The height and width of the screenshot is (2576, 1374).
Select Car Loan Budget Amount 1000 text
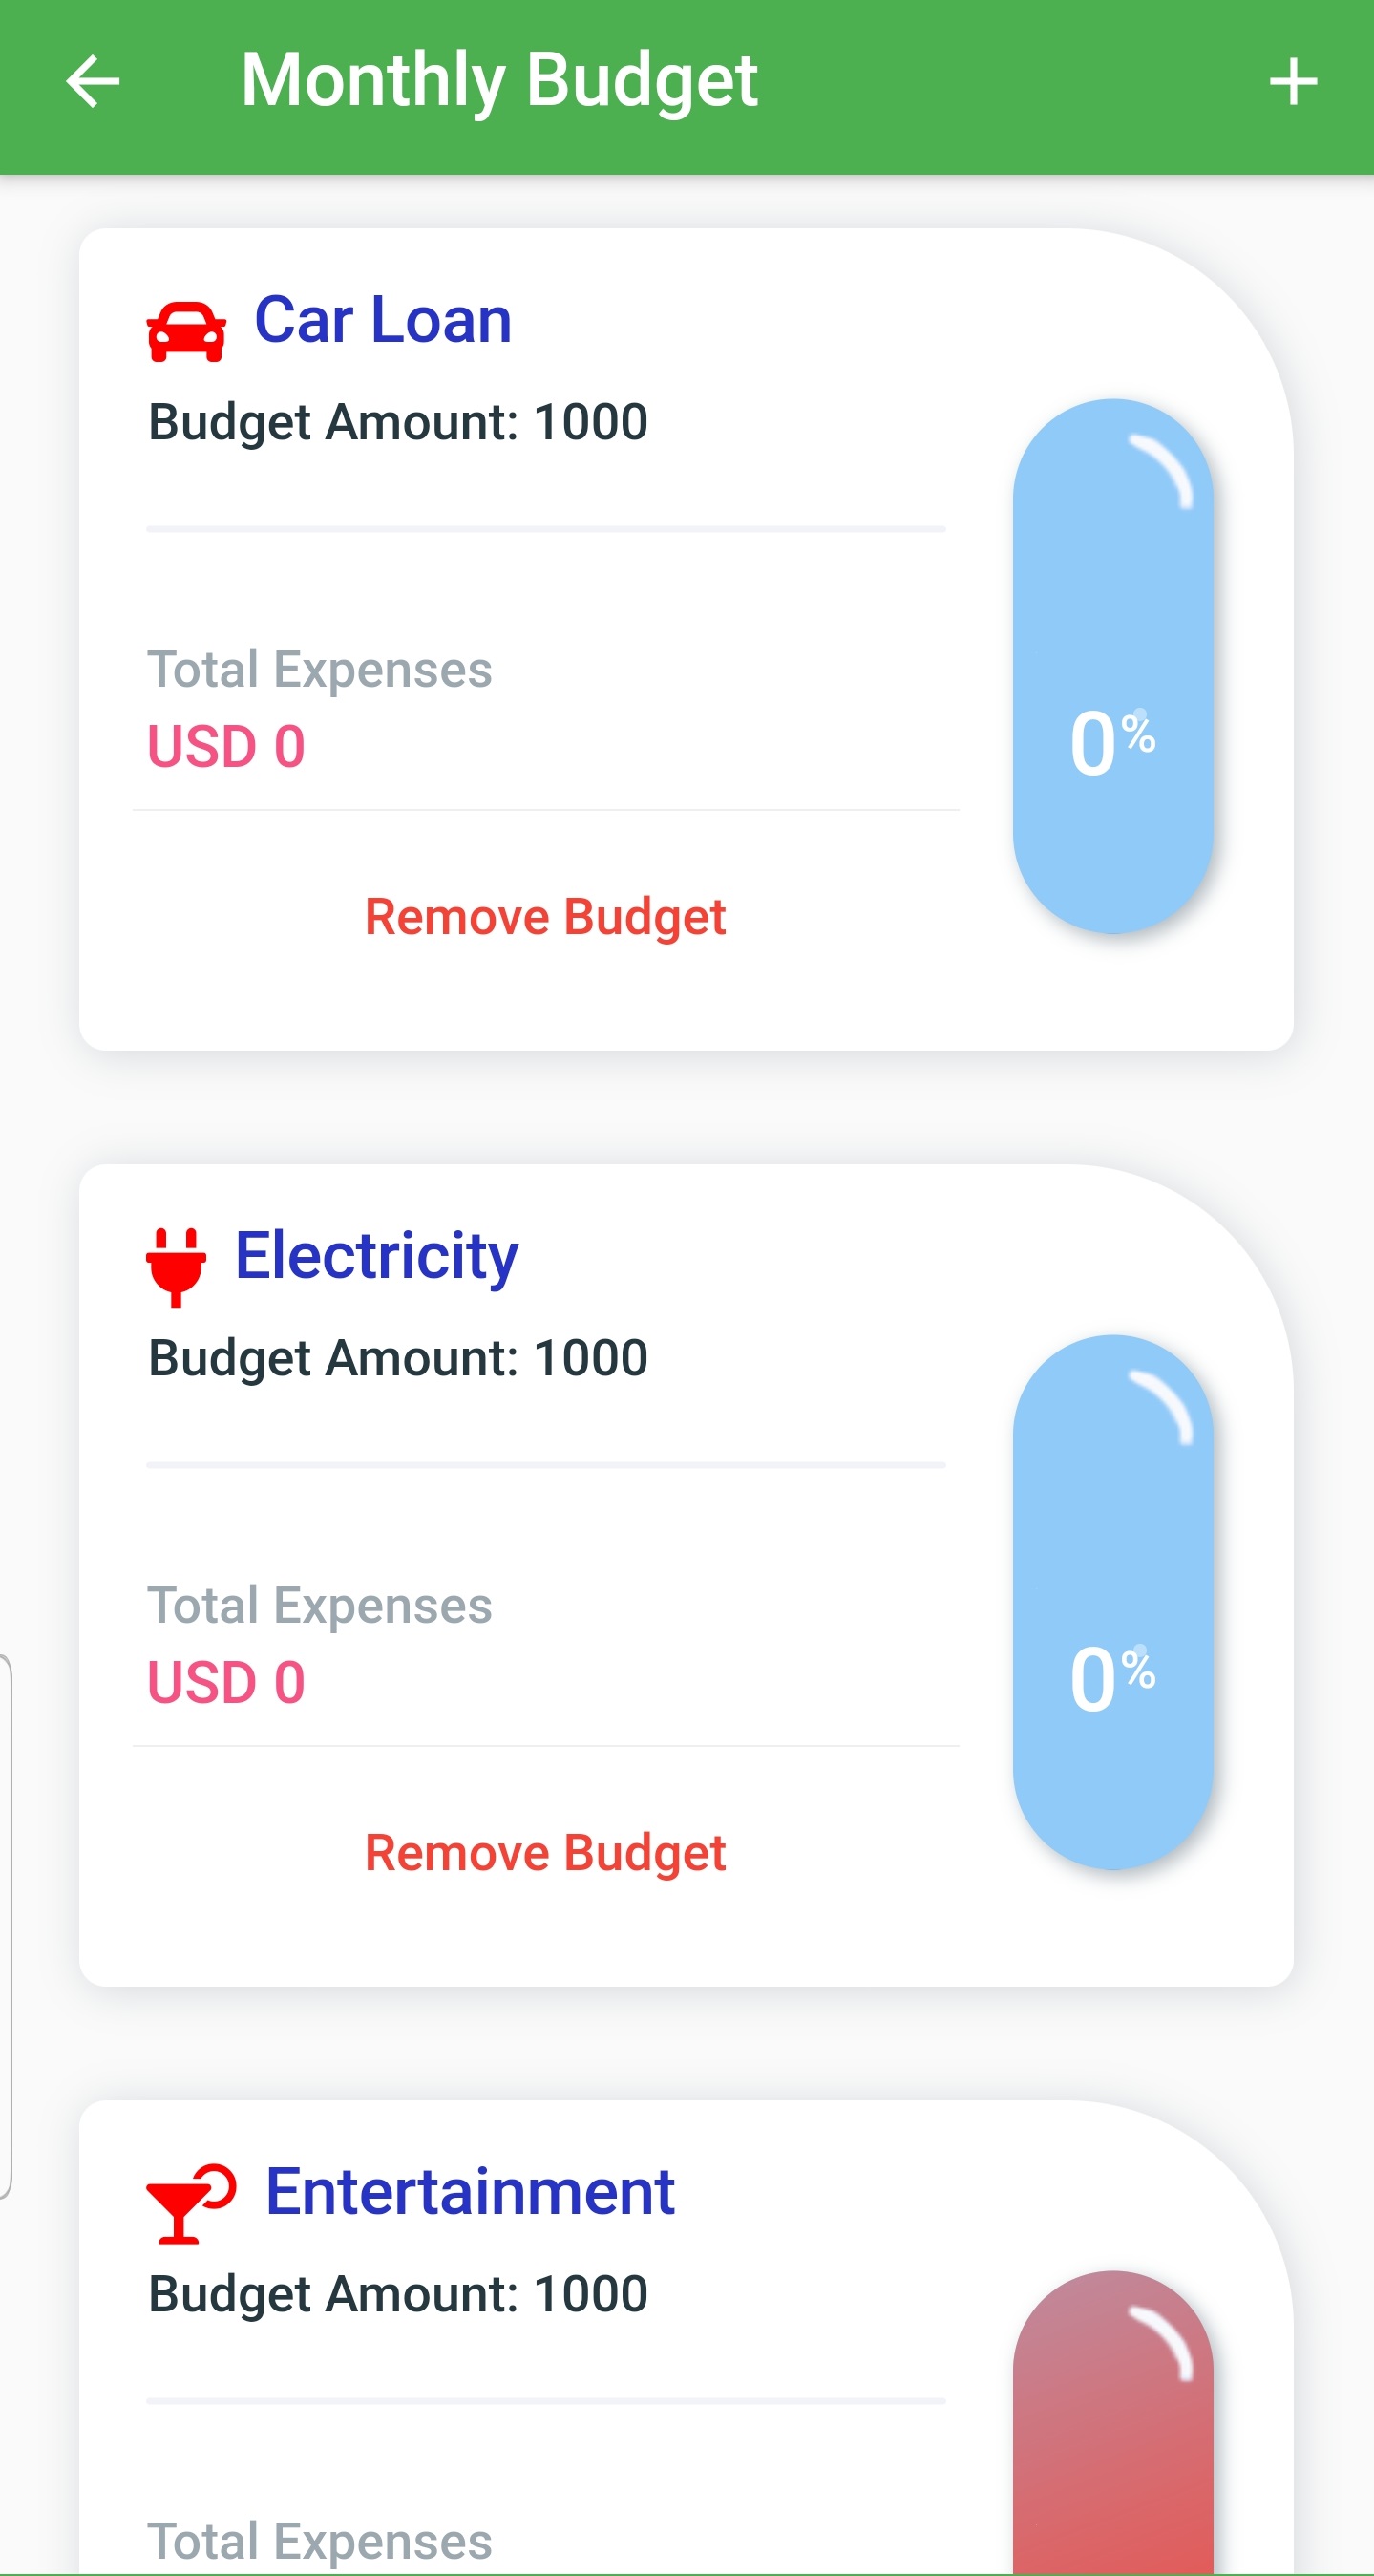[398, 422]
